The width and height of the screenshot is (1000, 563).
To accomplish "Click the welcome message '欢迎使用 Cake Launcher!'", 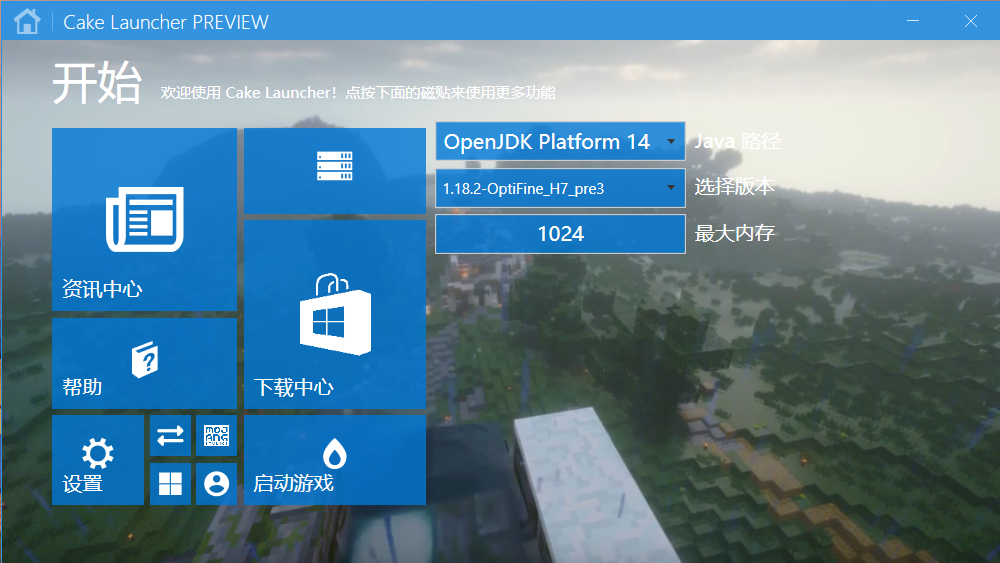I will 249,92.
